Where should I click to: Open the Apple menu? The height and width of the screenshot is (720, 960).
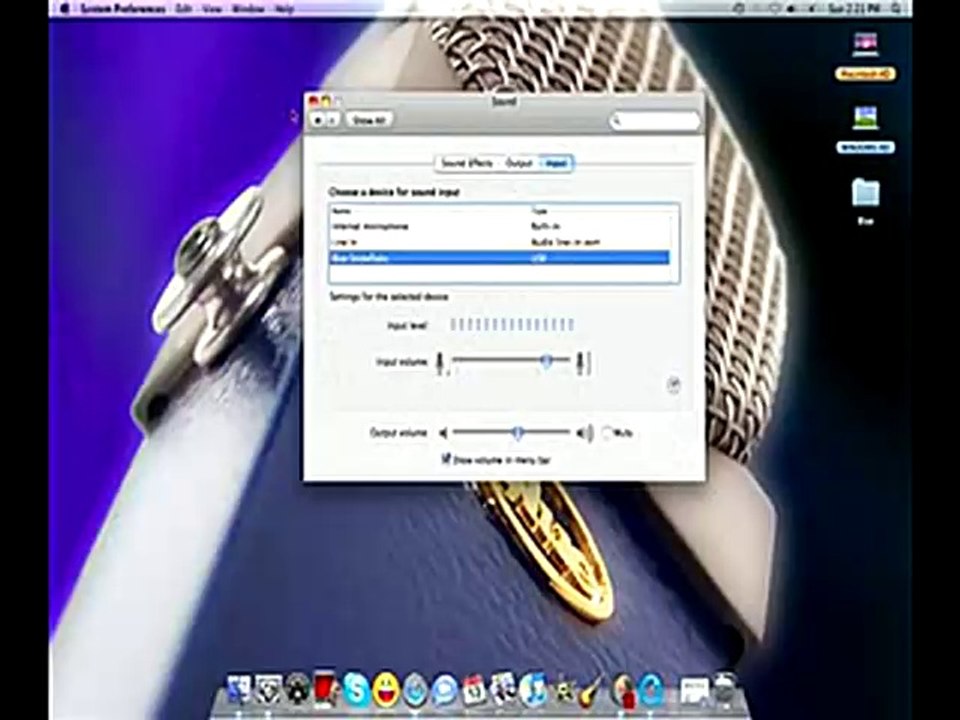tap(64, 8)
